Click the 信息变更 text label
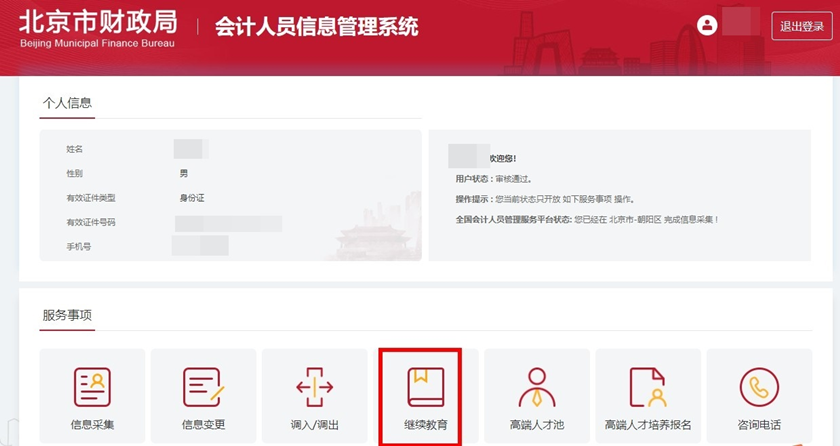 point(203,425)
